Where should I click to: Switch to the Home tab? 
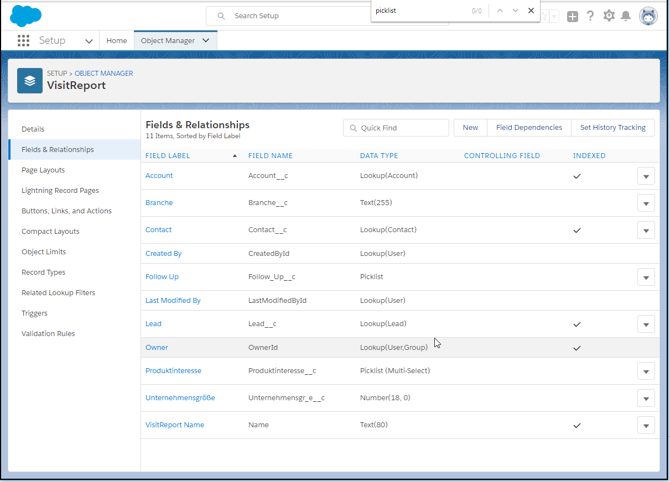click(117, 41)
